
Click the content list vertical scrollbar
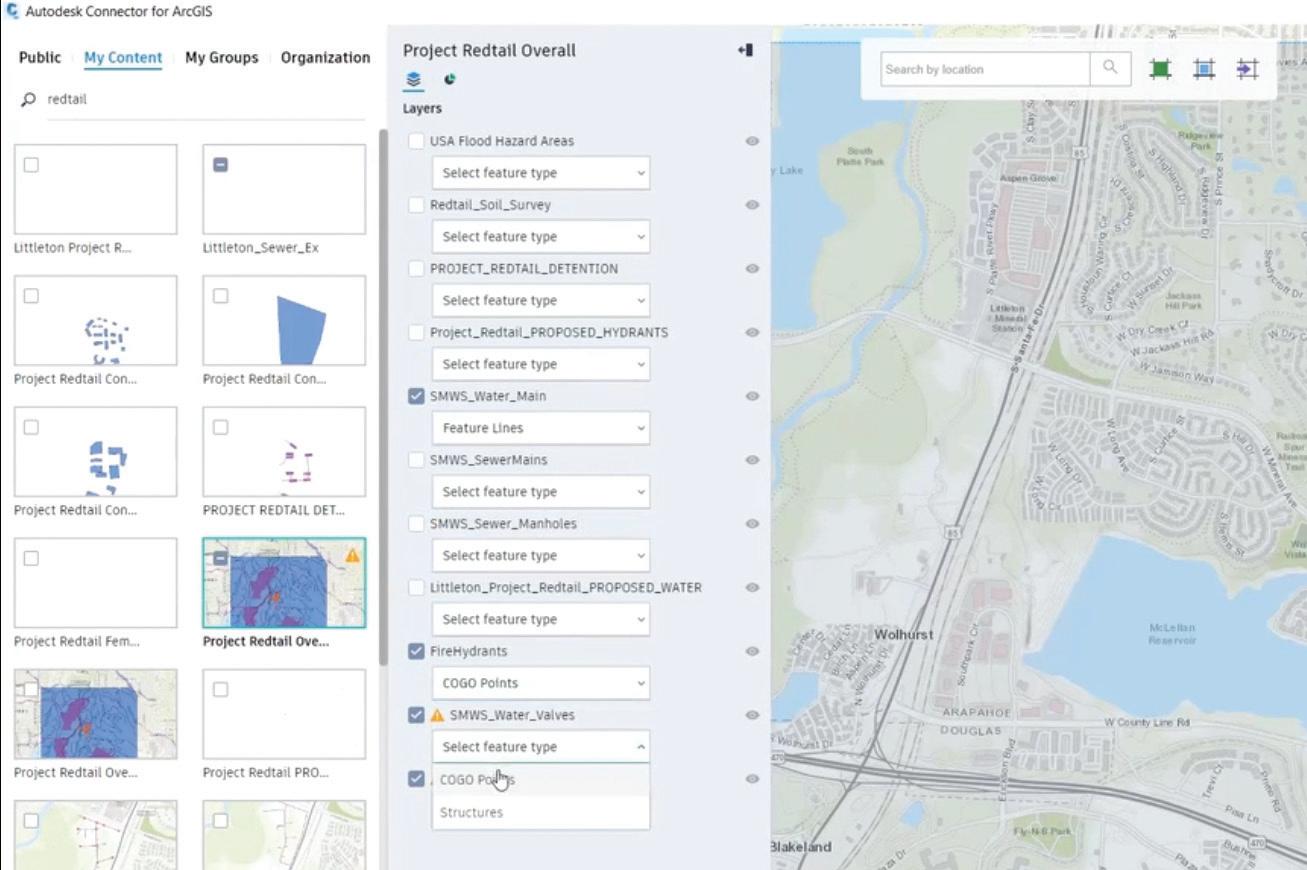click(383, 397)
